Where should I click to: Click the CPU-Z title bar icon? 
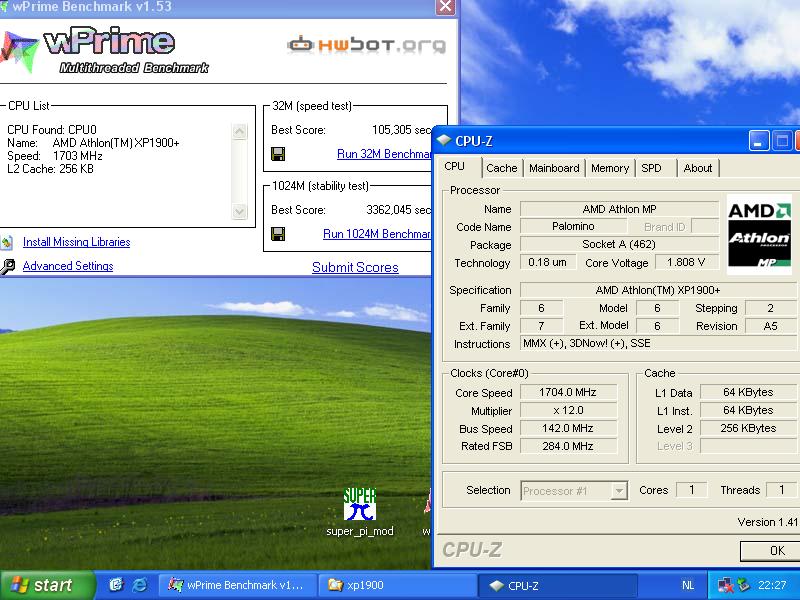click(443, 141)
